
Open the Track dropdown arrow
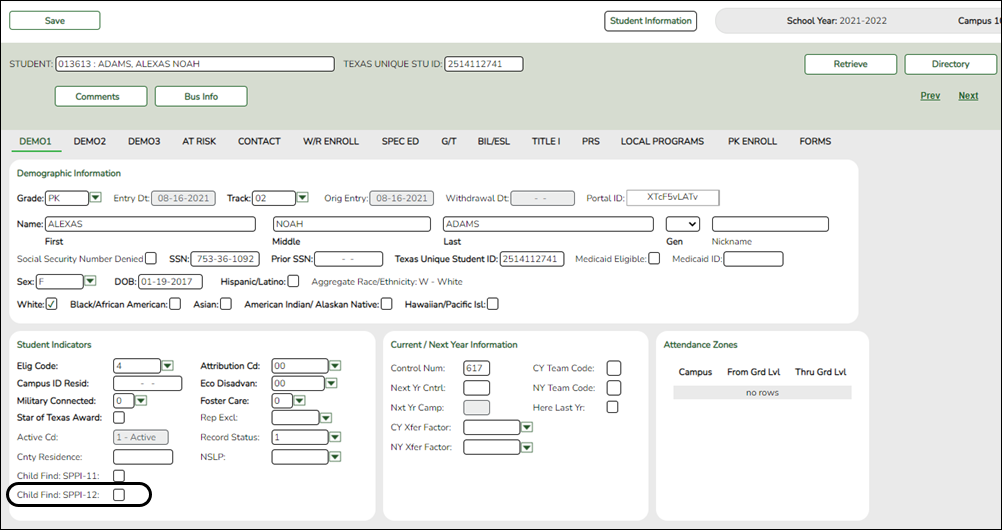coord(302,198)
